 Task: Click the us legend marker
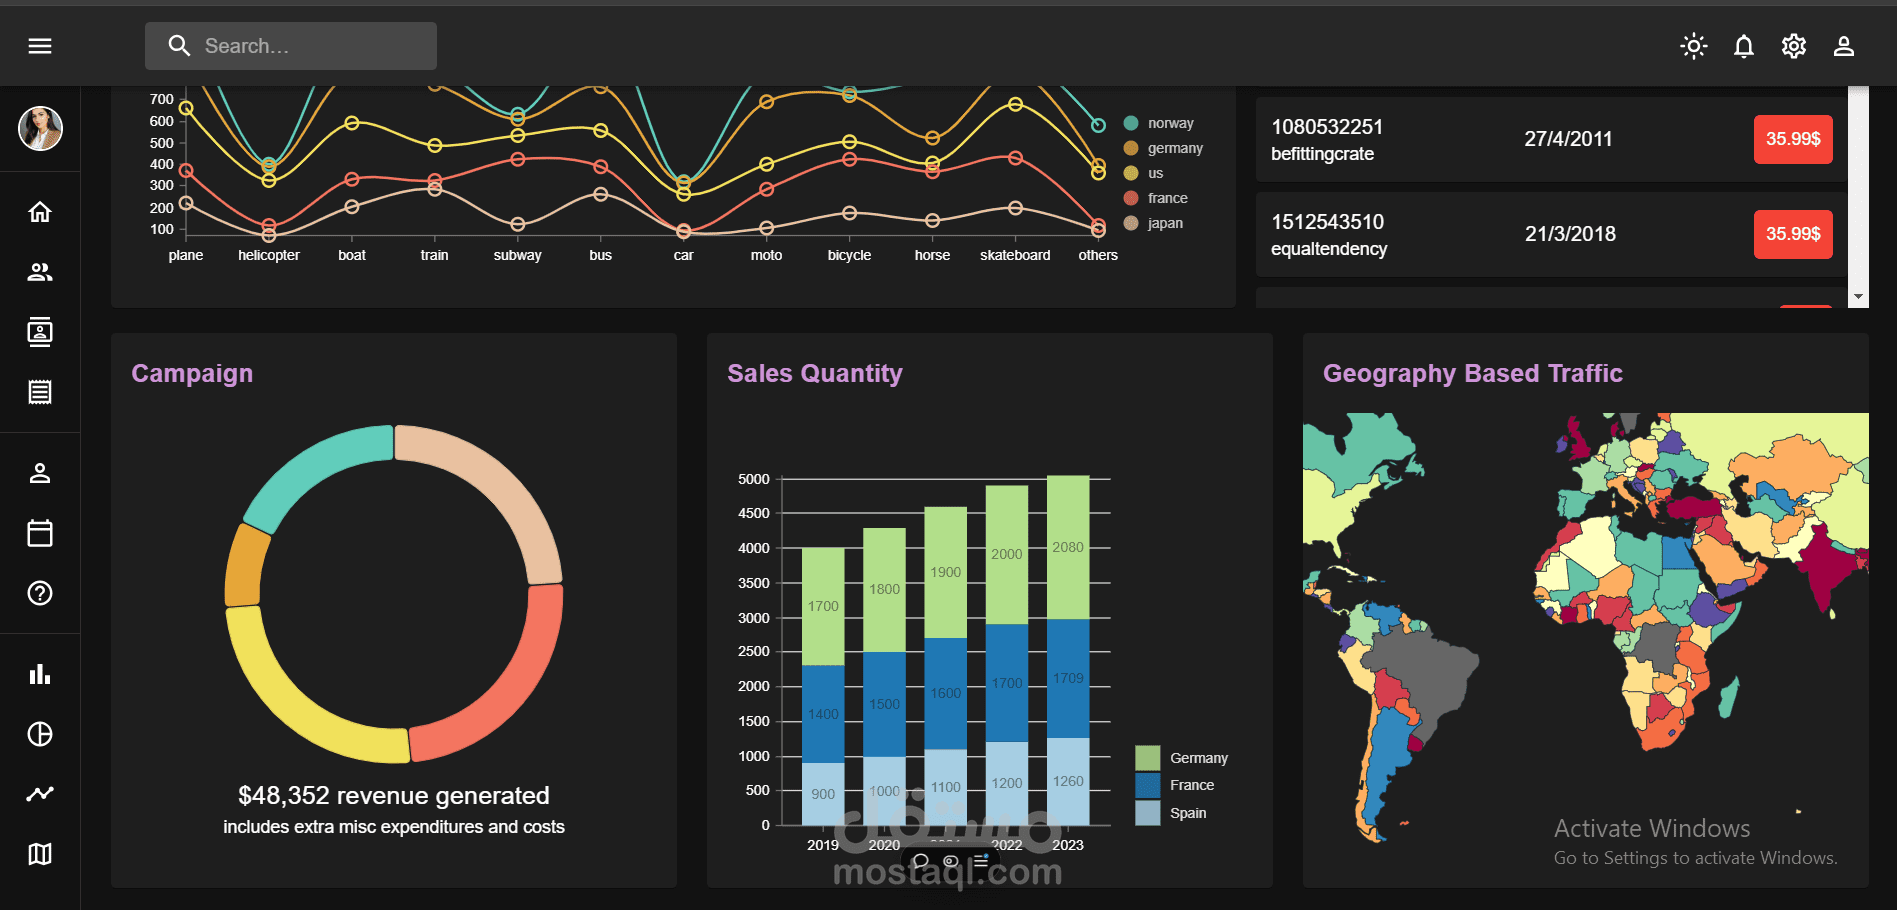coord(1131,173)
